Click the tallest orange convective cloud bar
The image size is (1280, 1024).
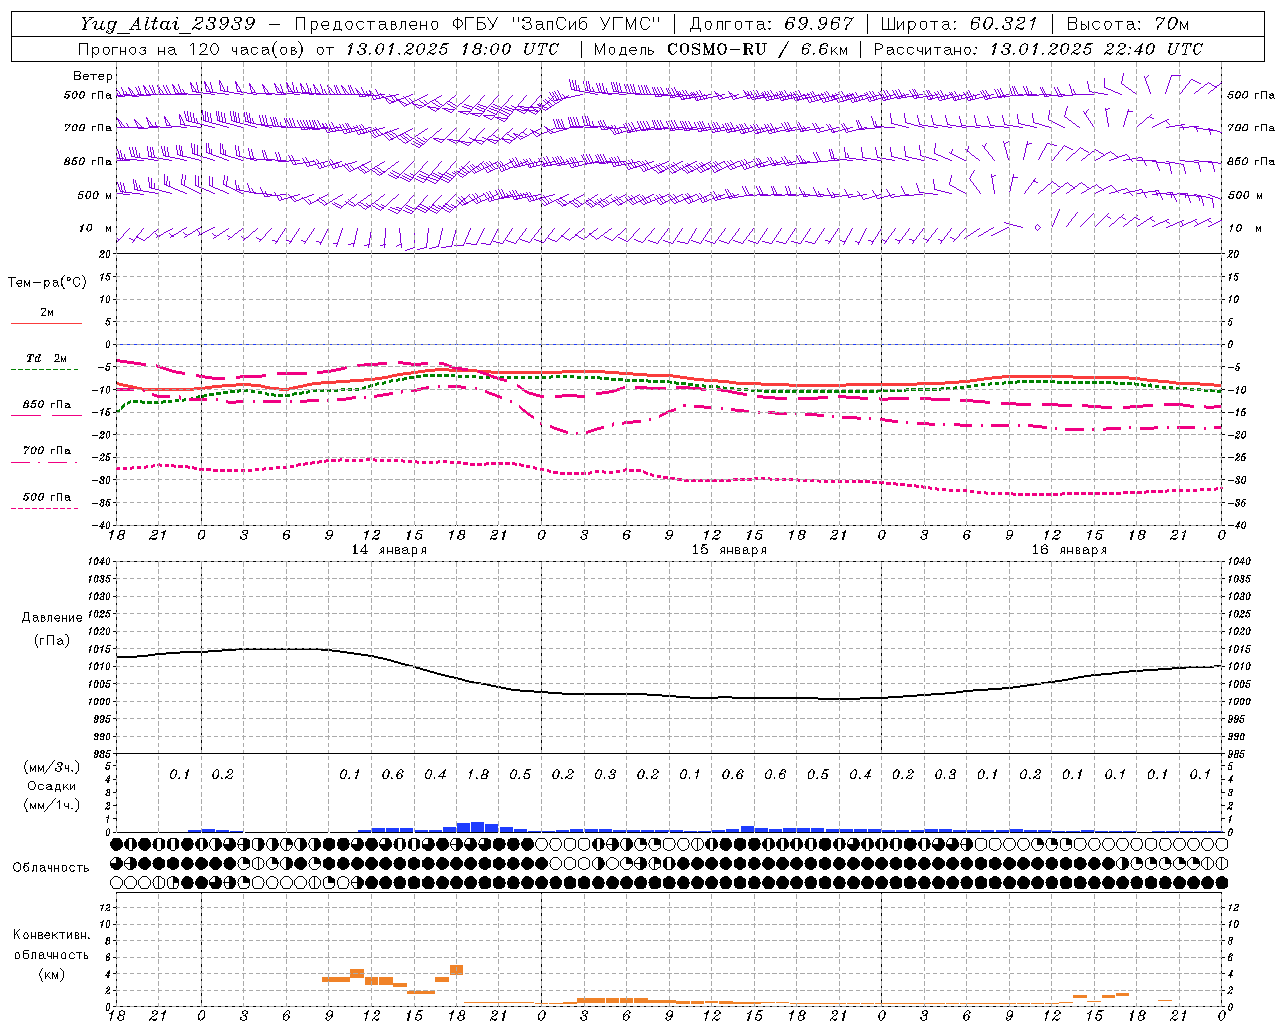(x=457, y=970)
